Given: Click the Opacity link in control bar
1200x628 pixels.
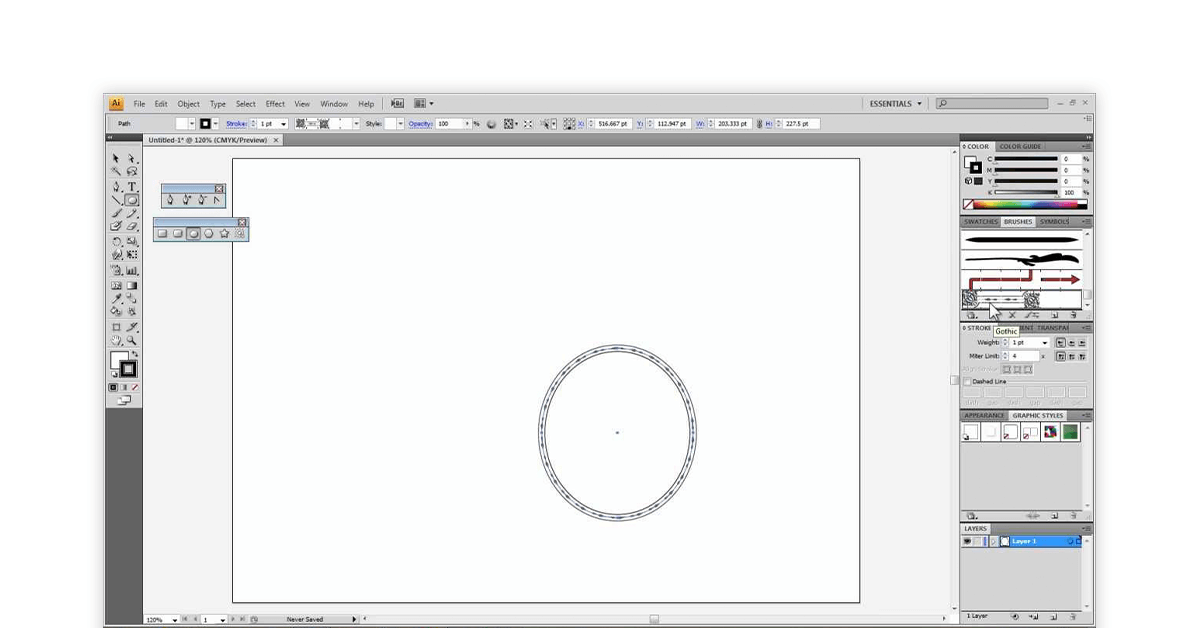Looking at the screenshot, I should coord(420,124).
